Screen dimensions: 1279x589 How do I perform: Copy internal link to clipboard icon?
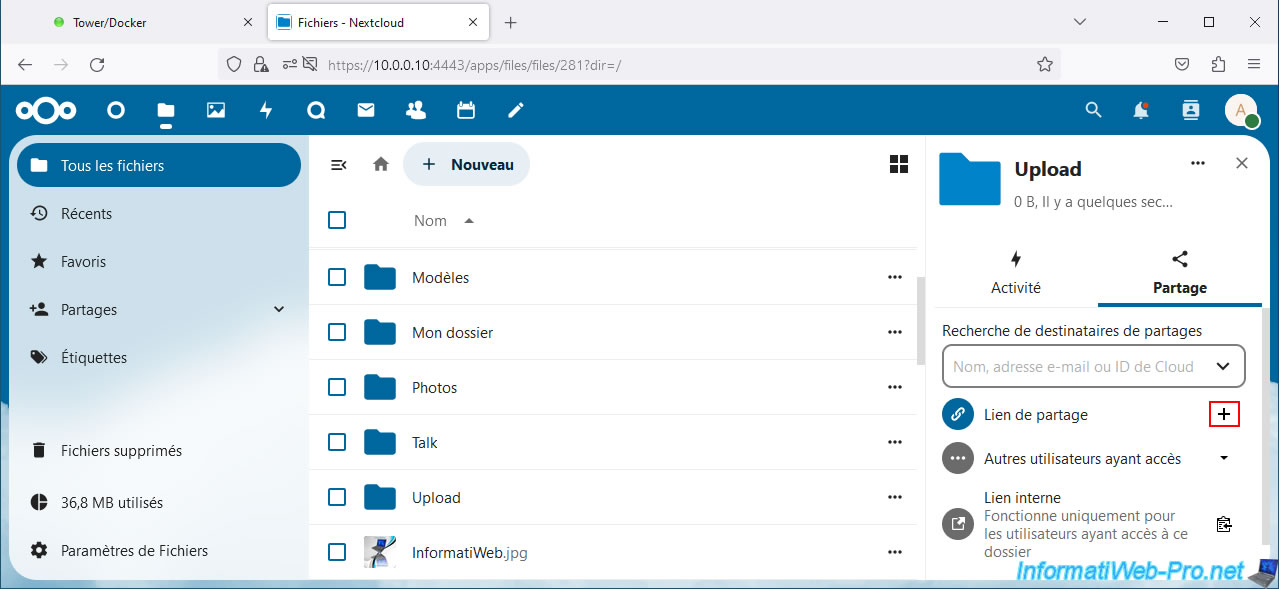[x=1223, y=524]
